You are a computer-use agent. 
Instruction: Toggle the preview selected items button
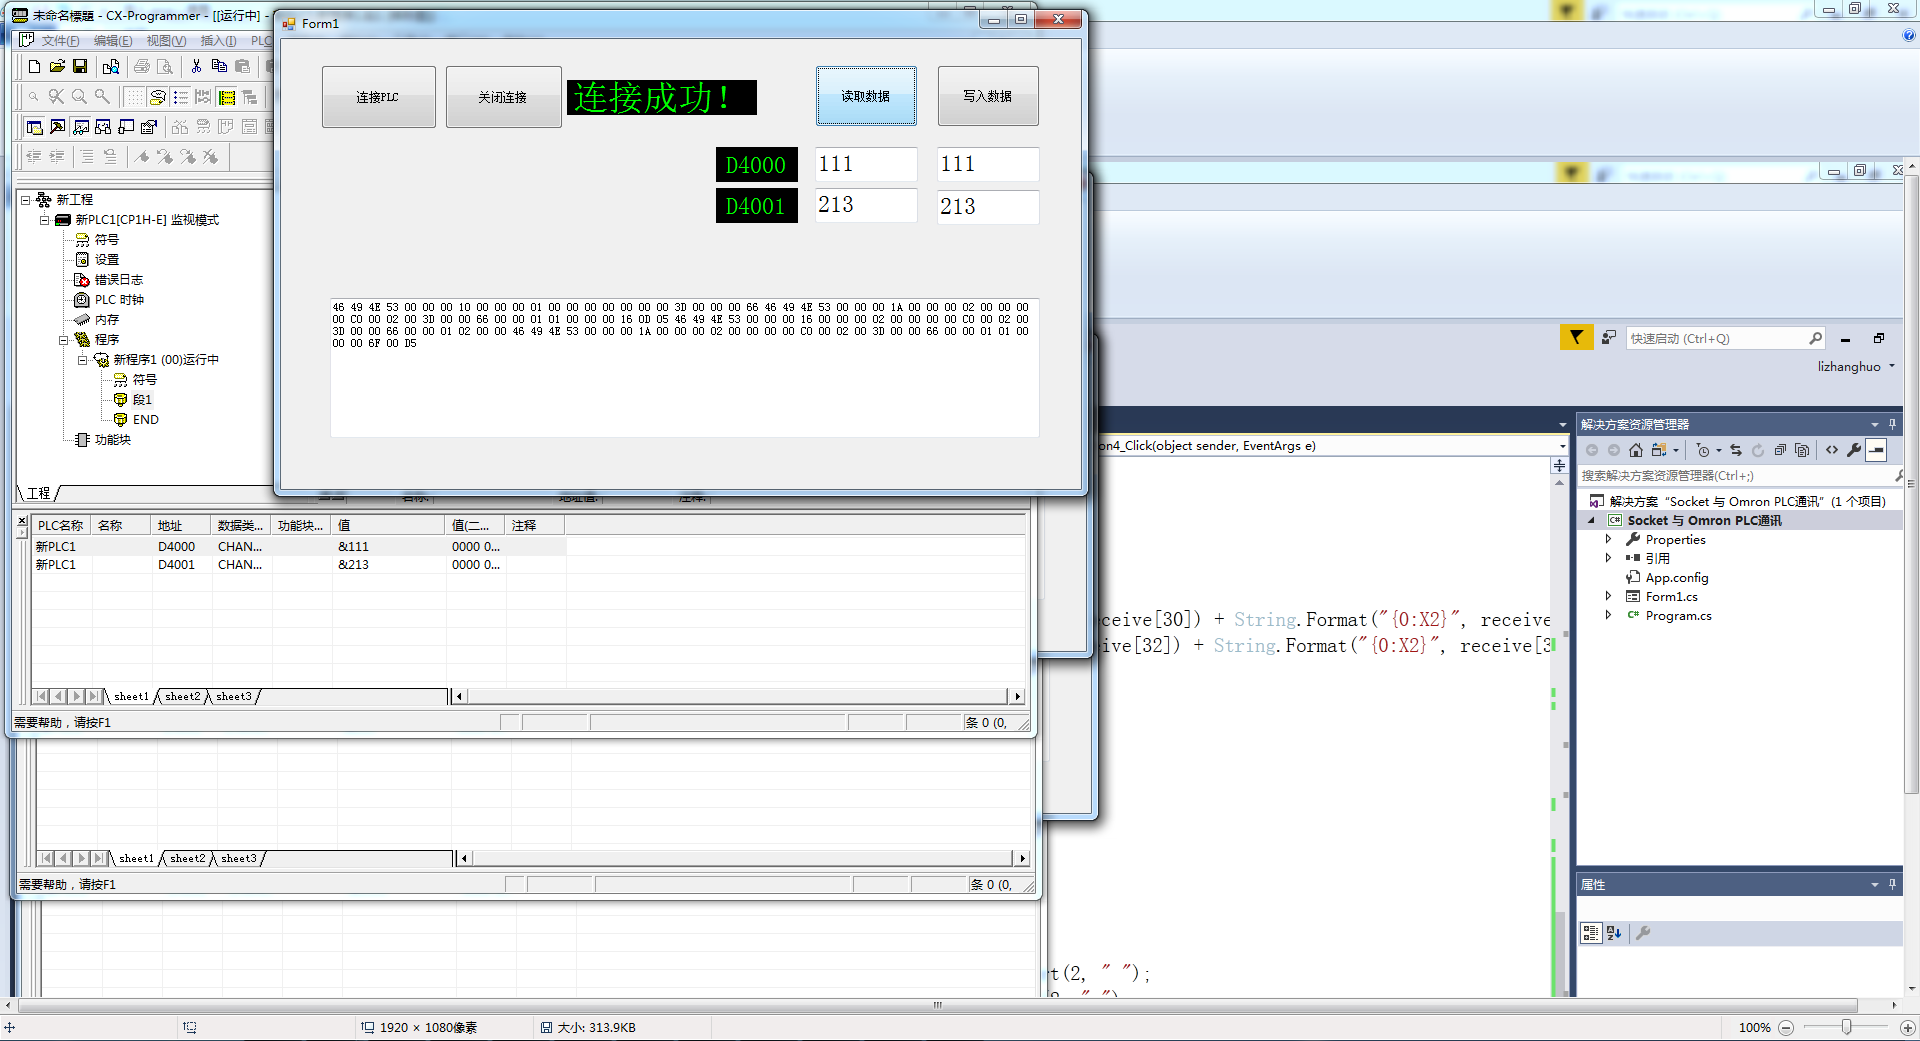point(1877,450)
